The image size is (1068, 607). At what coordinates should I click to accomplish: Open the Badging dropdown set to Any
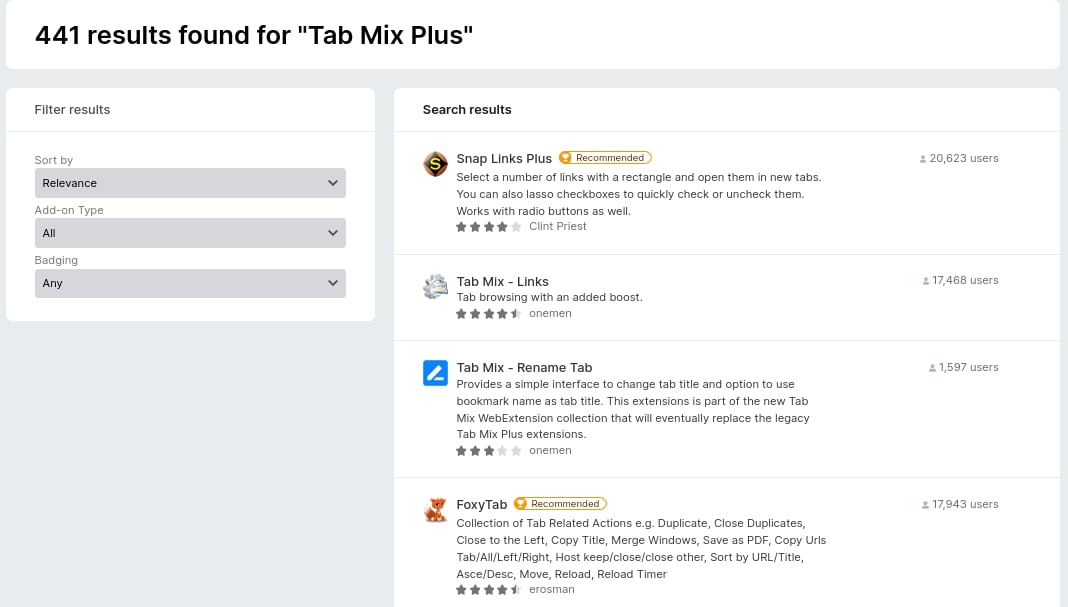coord(190,283)
